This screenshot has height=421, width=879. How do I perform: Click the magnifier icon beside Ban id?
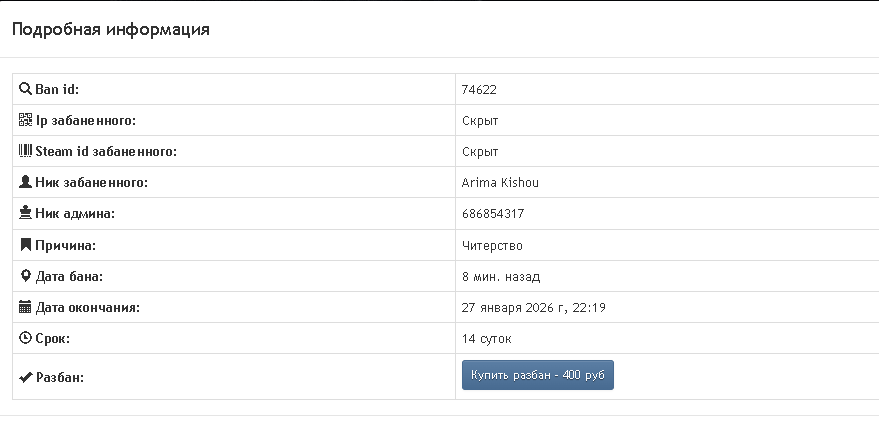point(26,89)
